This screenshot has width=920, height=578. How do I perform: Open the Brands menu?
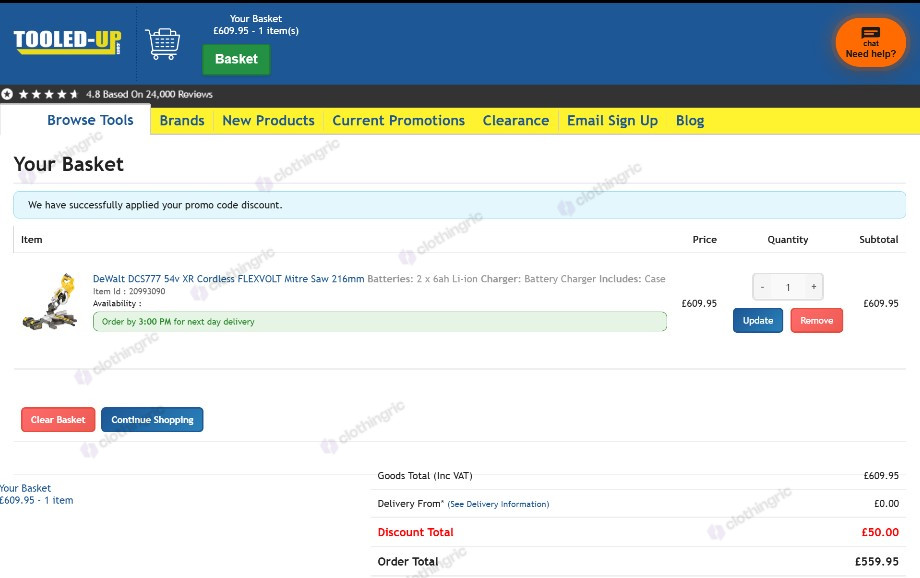[182, 120]
